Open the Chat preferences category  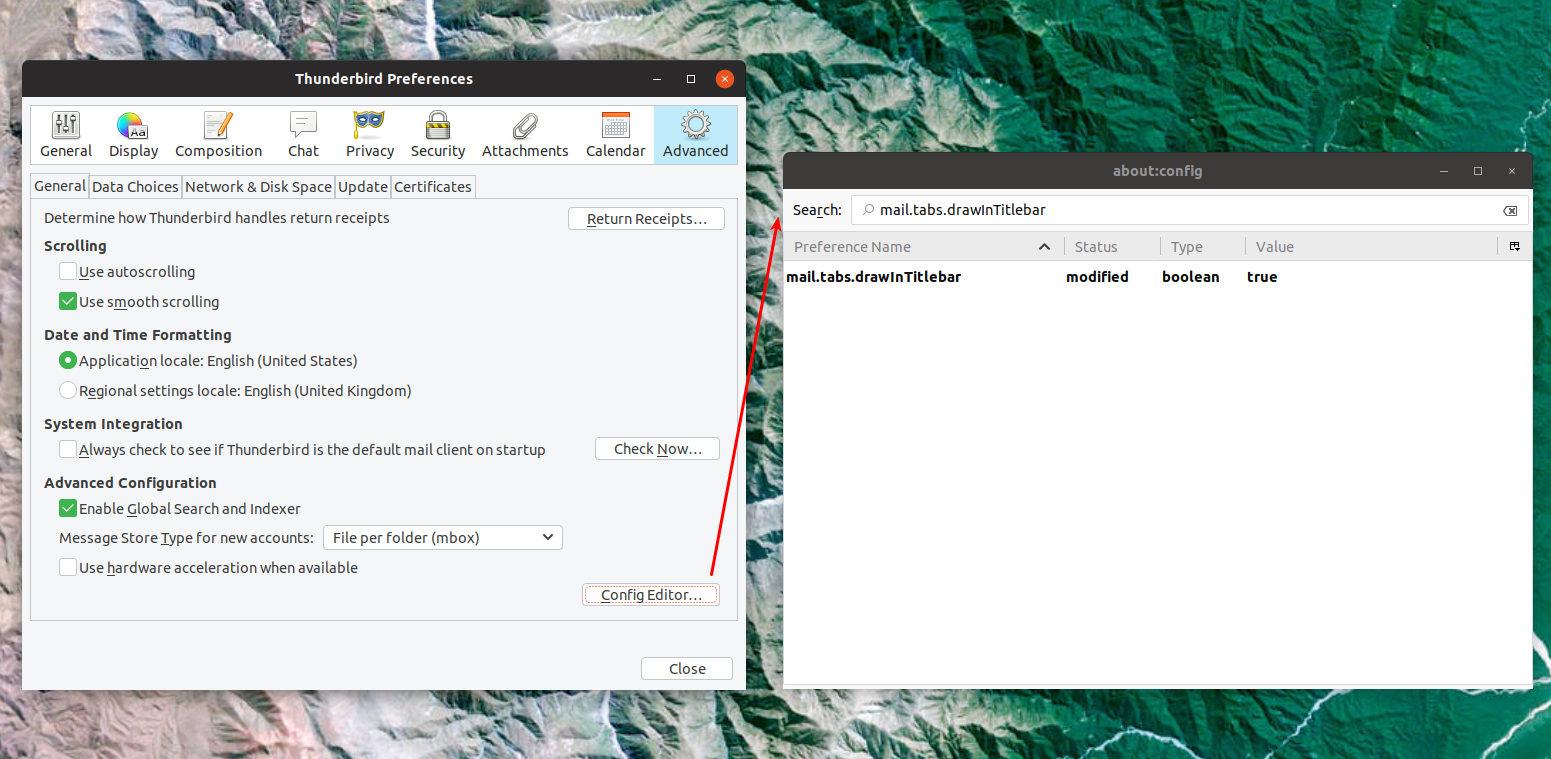pos(303,135)
